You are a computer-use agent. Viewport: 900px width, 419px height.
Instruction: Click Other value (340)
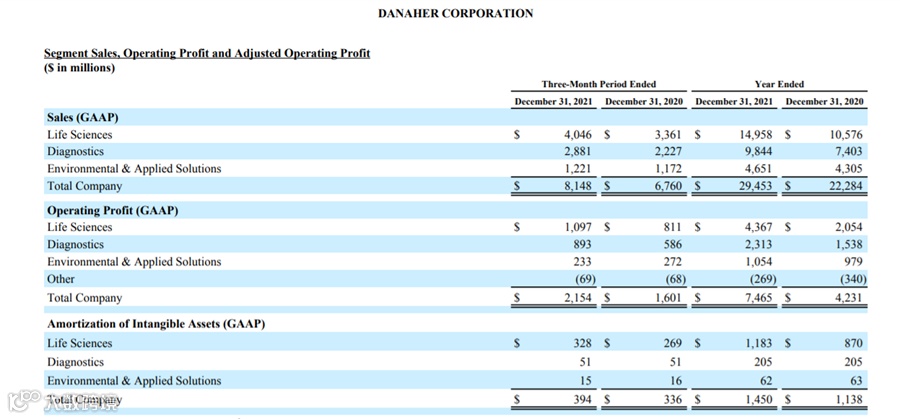[852, 279]
